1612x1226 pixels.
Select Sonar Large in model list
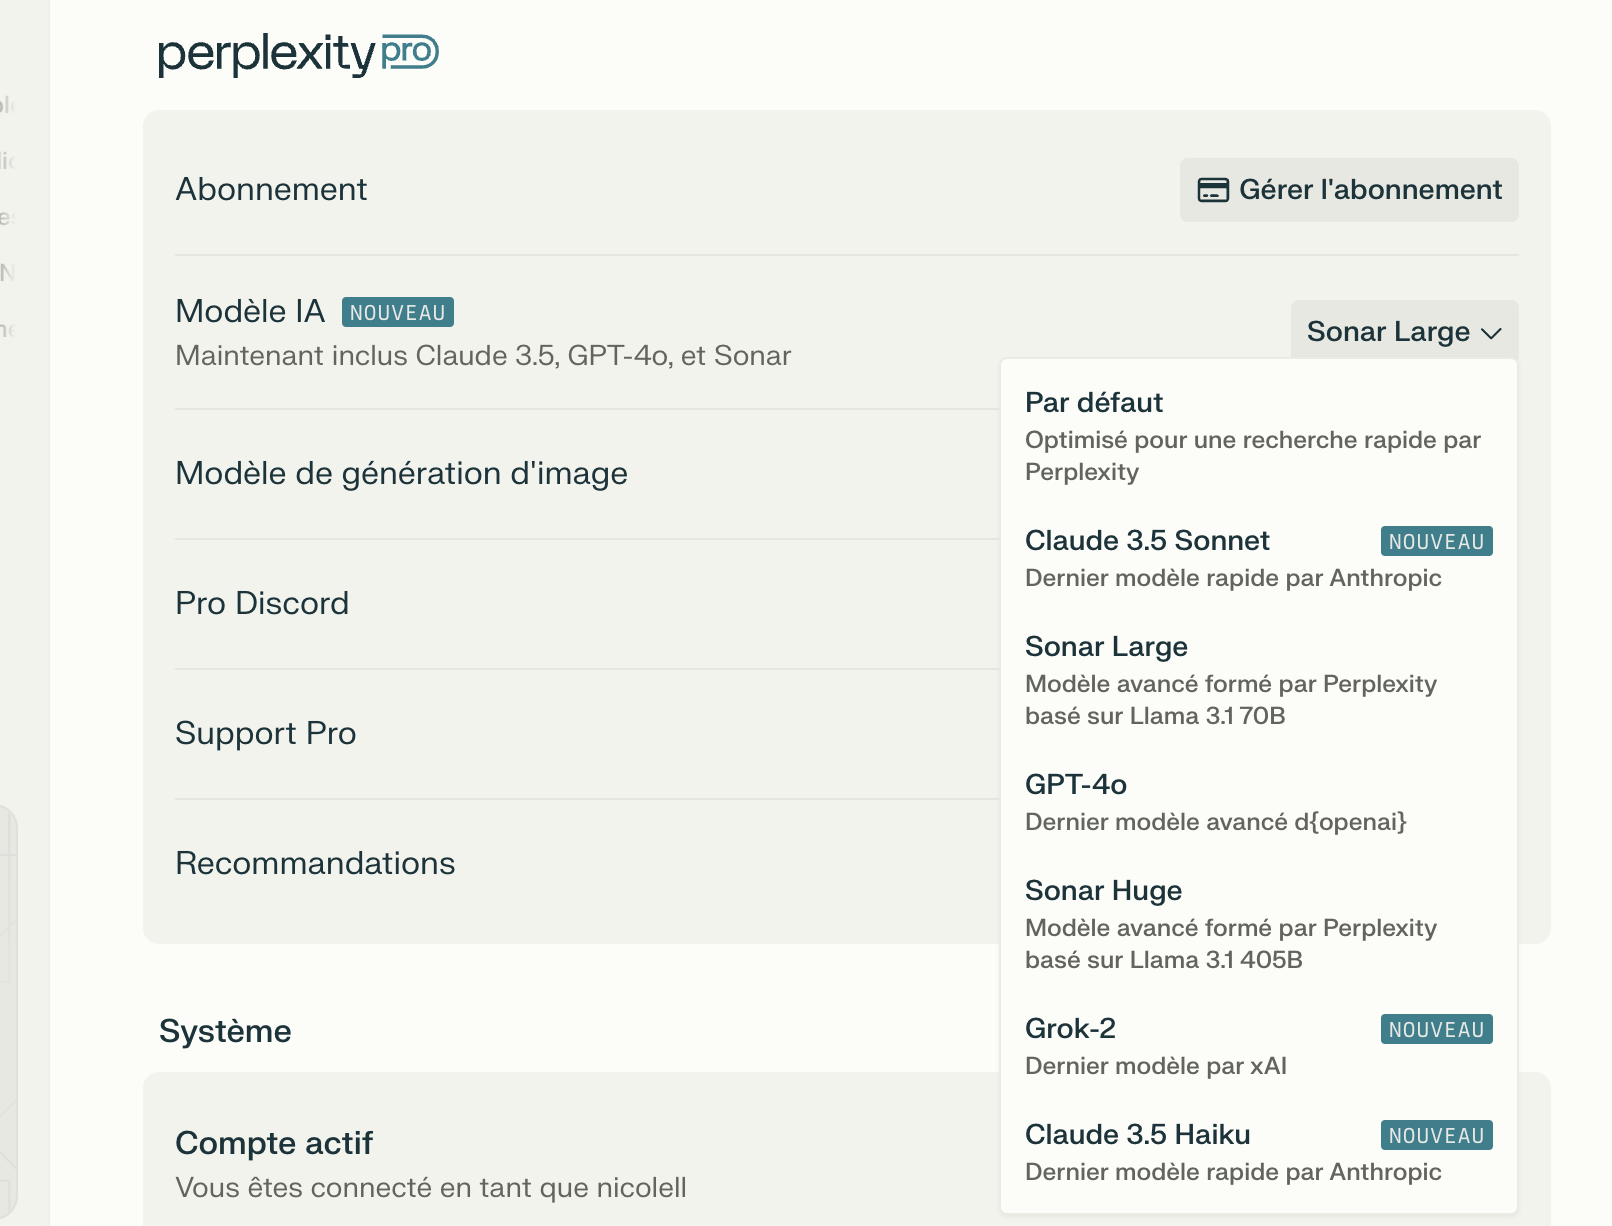(1258, 680)
